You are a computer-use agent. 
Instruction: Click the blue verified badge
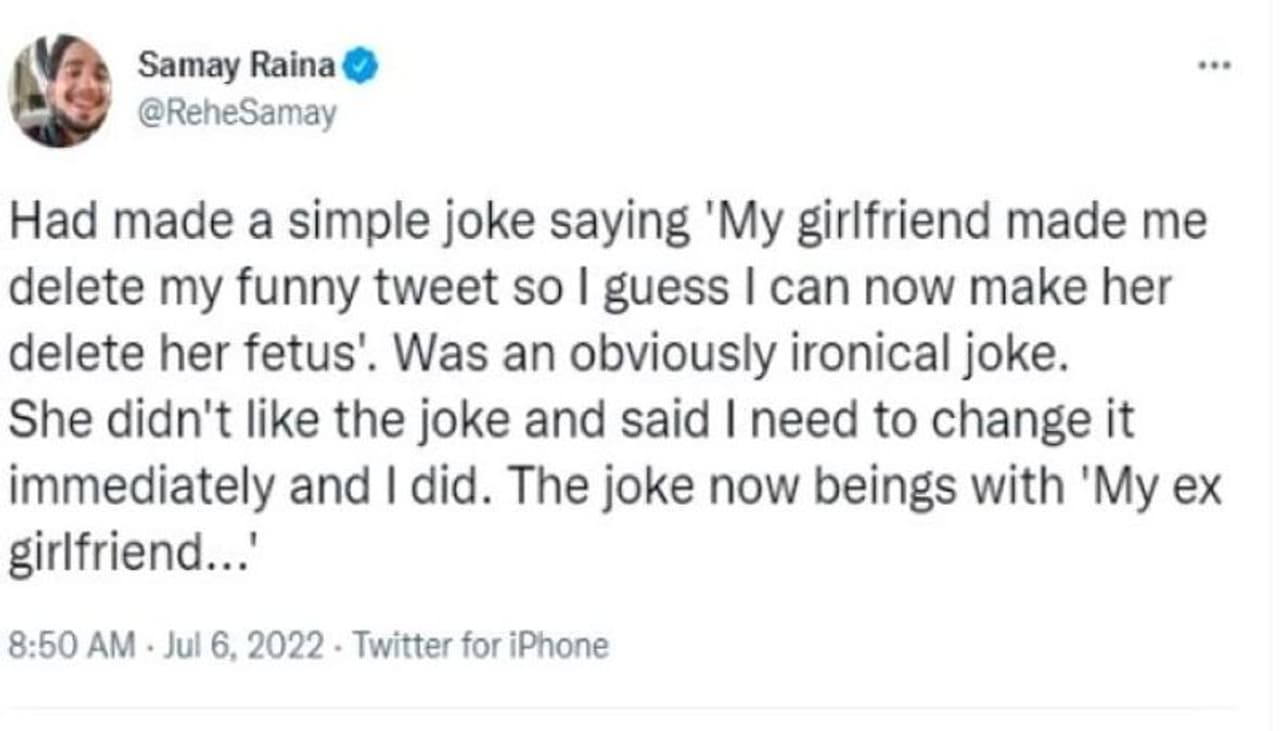pos(361,67)
